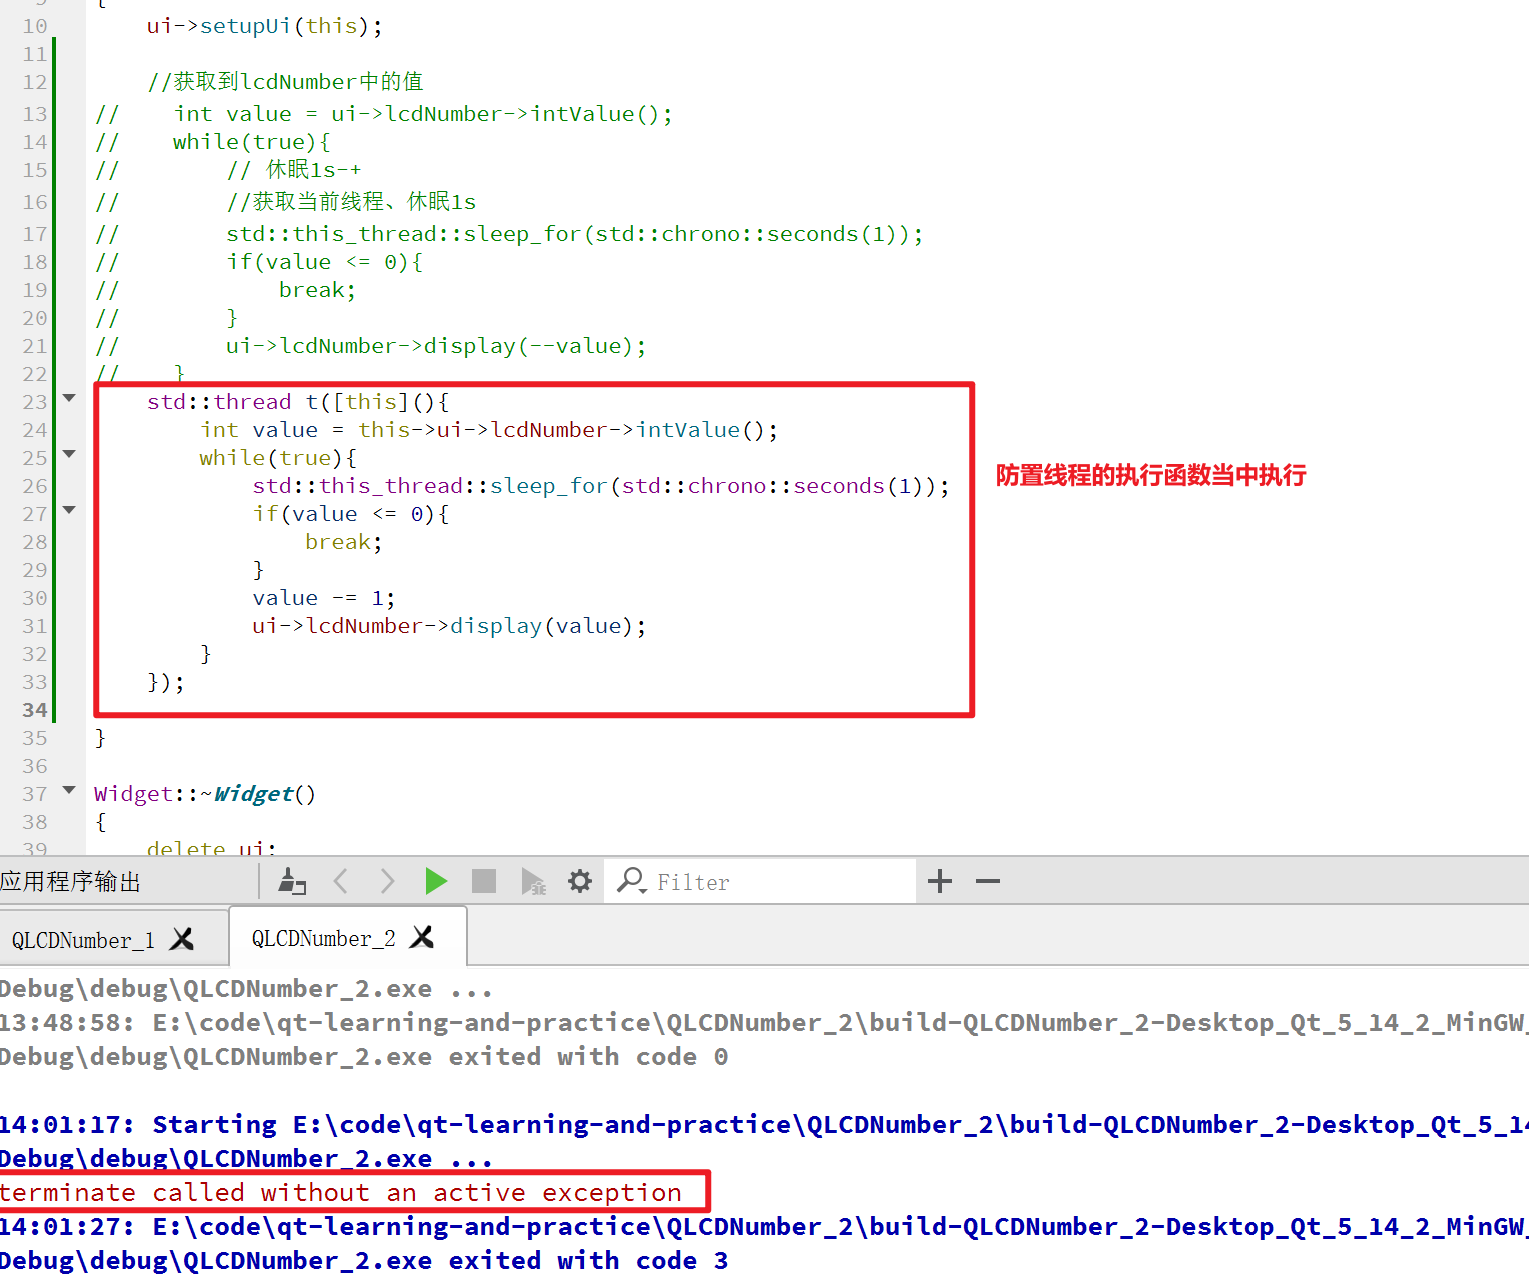1529x1276 pixels.
Task: Stop the running program with the square icon
Action: point(484,881)
